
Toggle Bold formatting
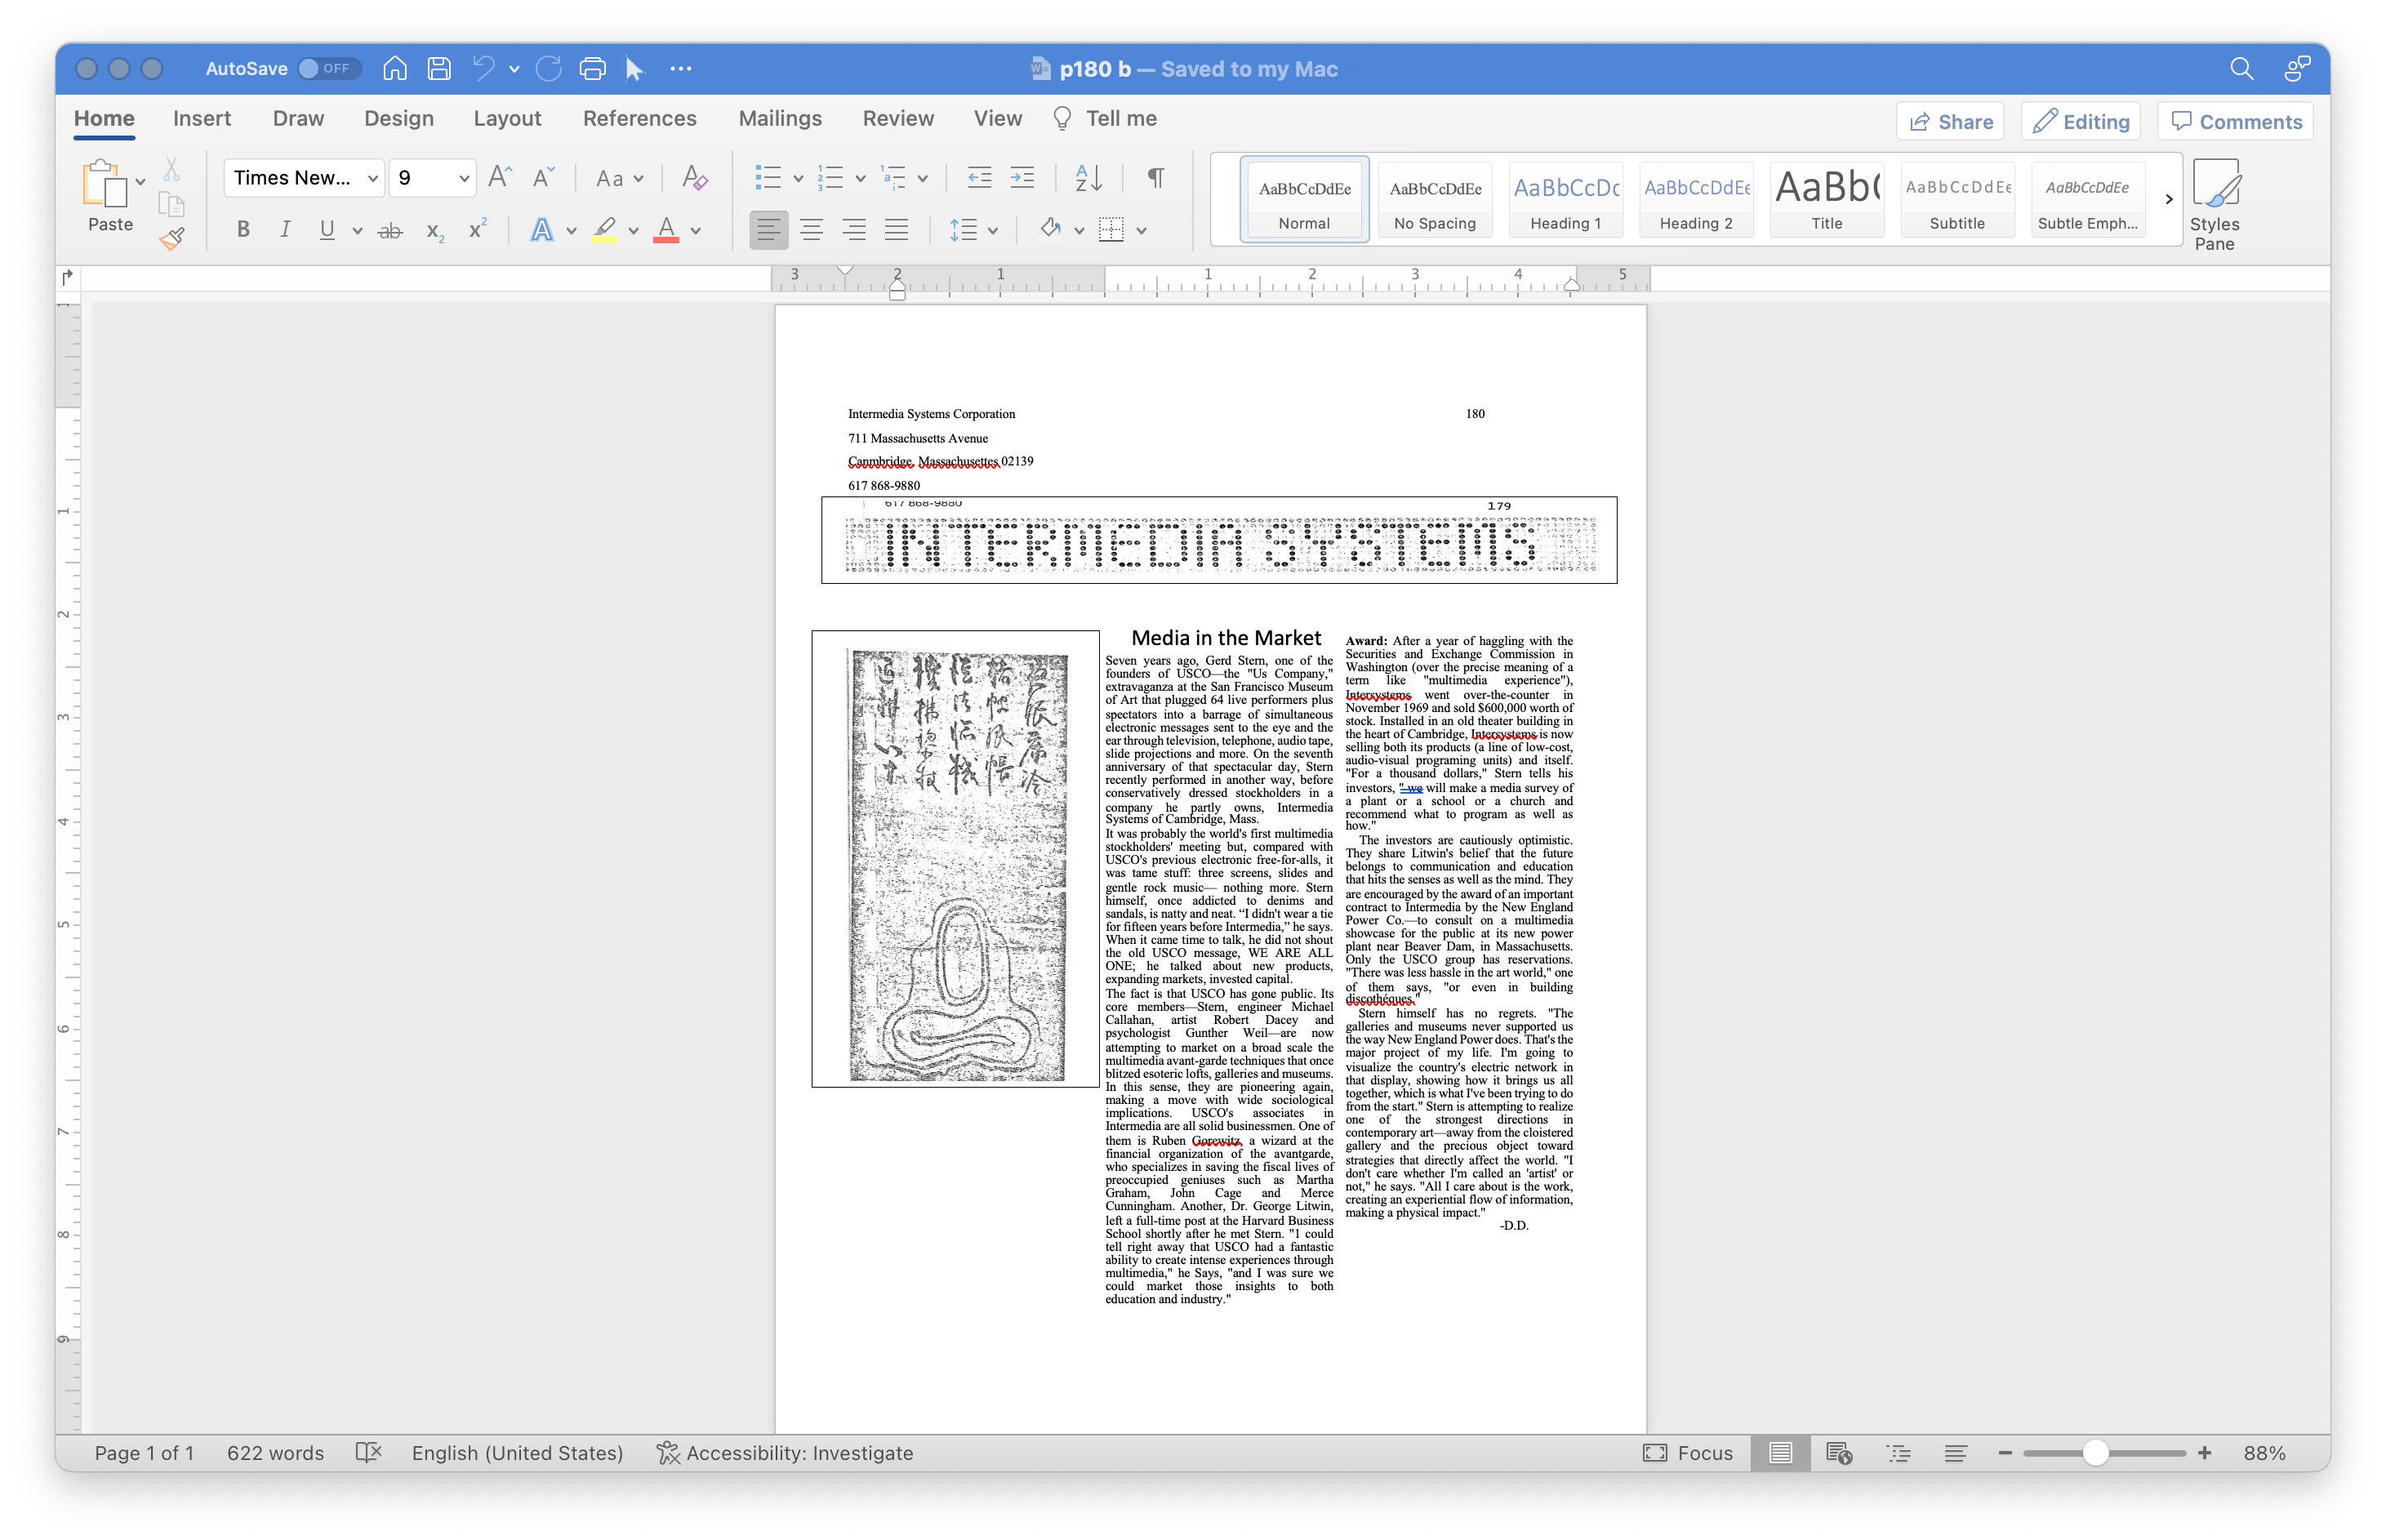click(243, 230)
